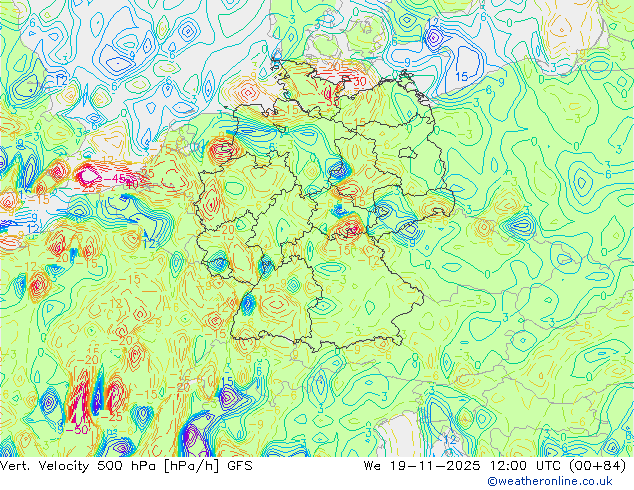634x490 pixels.
Task: Click the '-50' contour label on the map
Action: (76, 429)
